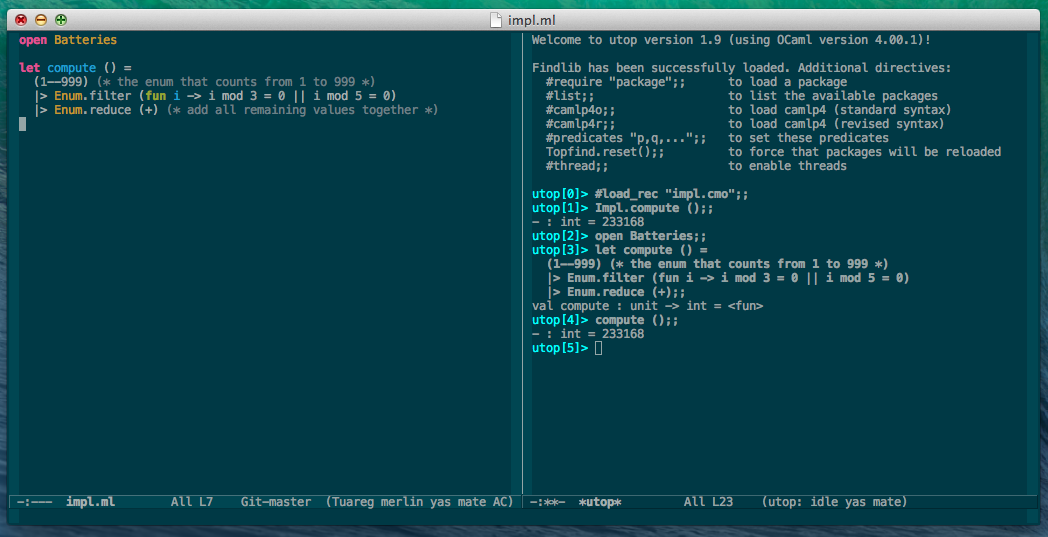The height and width of the screenshot is (537, 1048).
Task: Click the *utop* buffer name in mode line
Action: point(600,502)
